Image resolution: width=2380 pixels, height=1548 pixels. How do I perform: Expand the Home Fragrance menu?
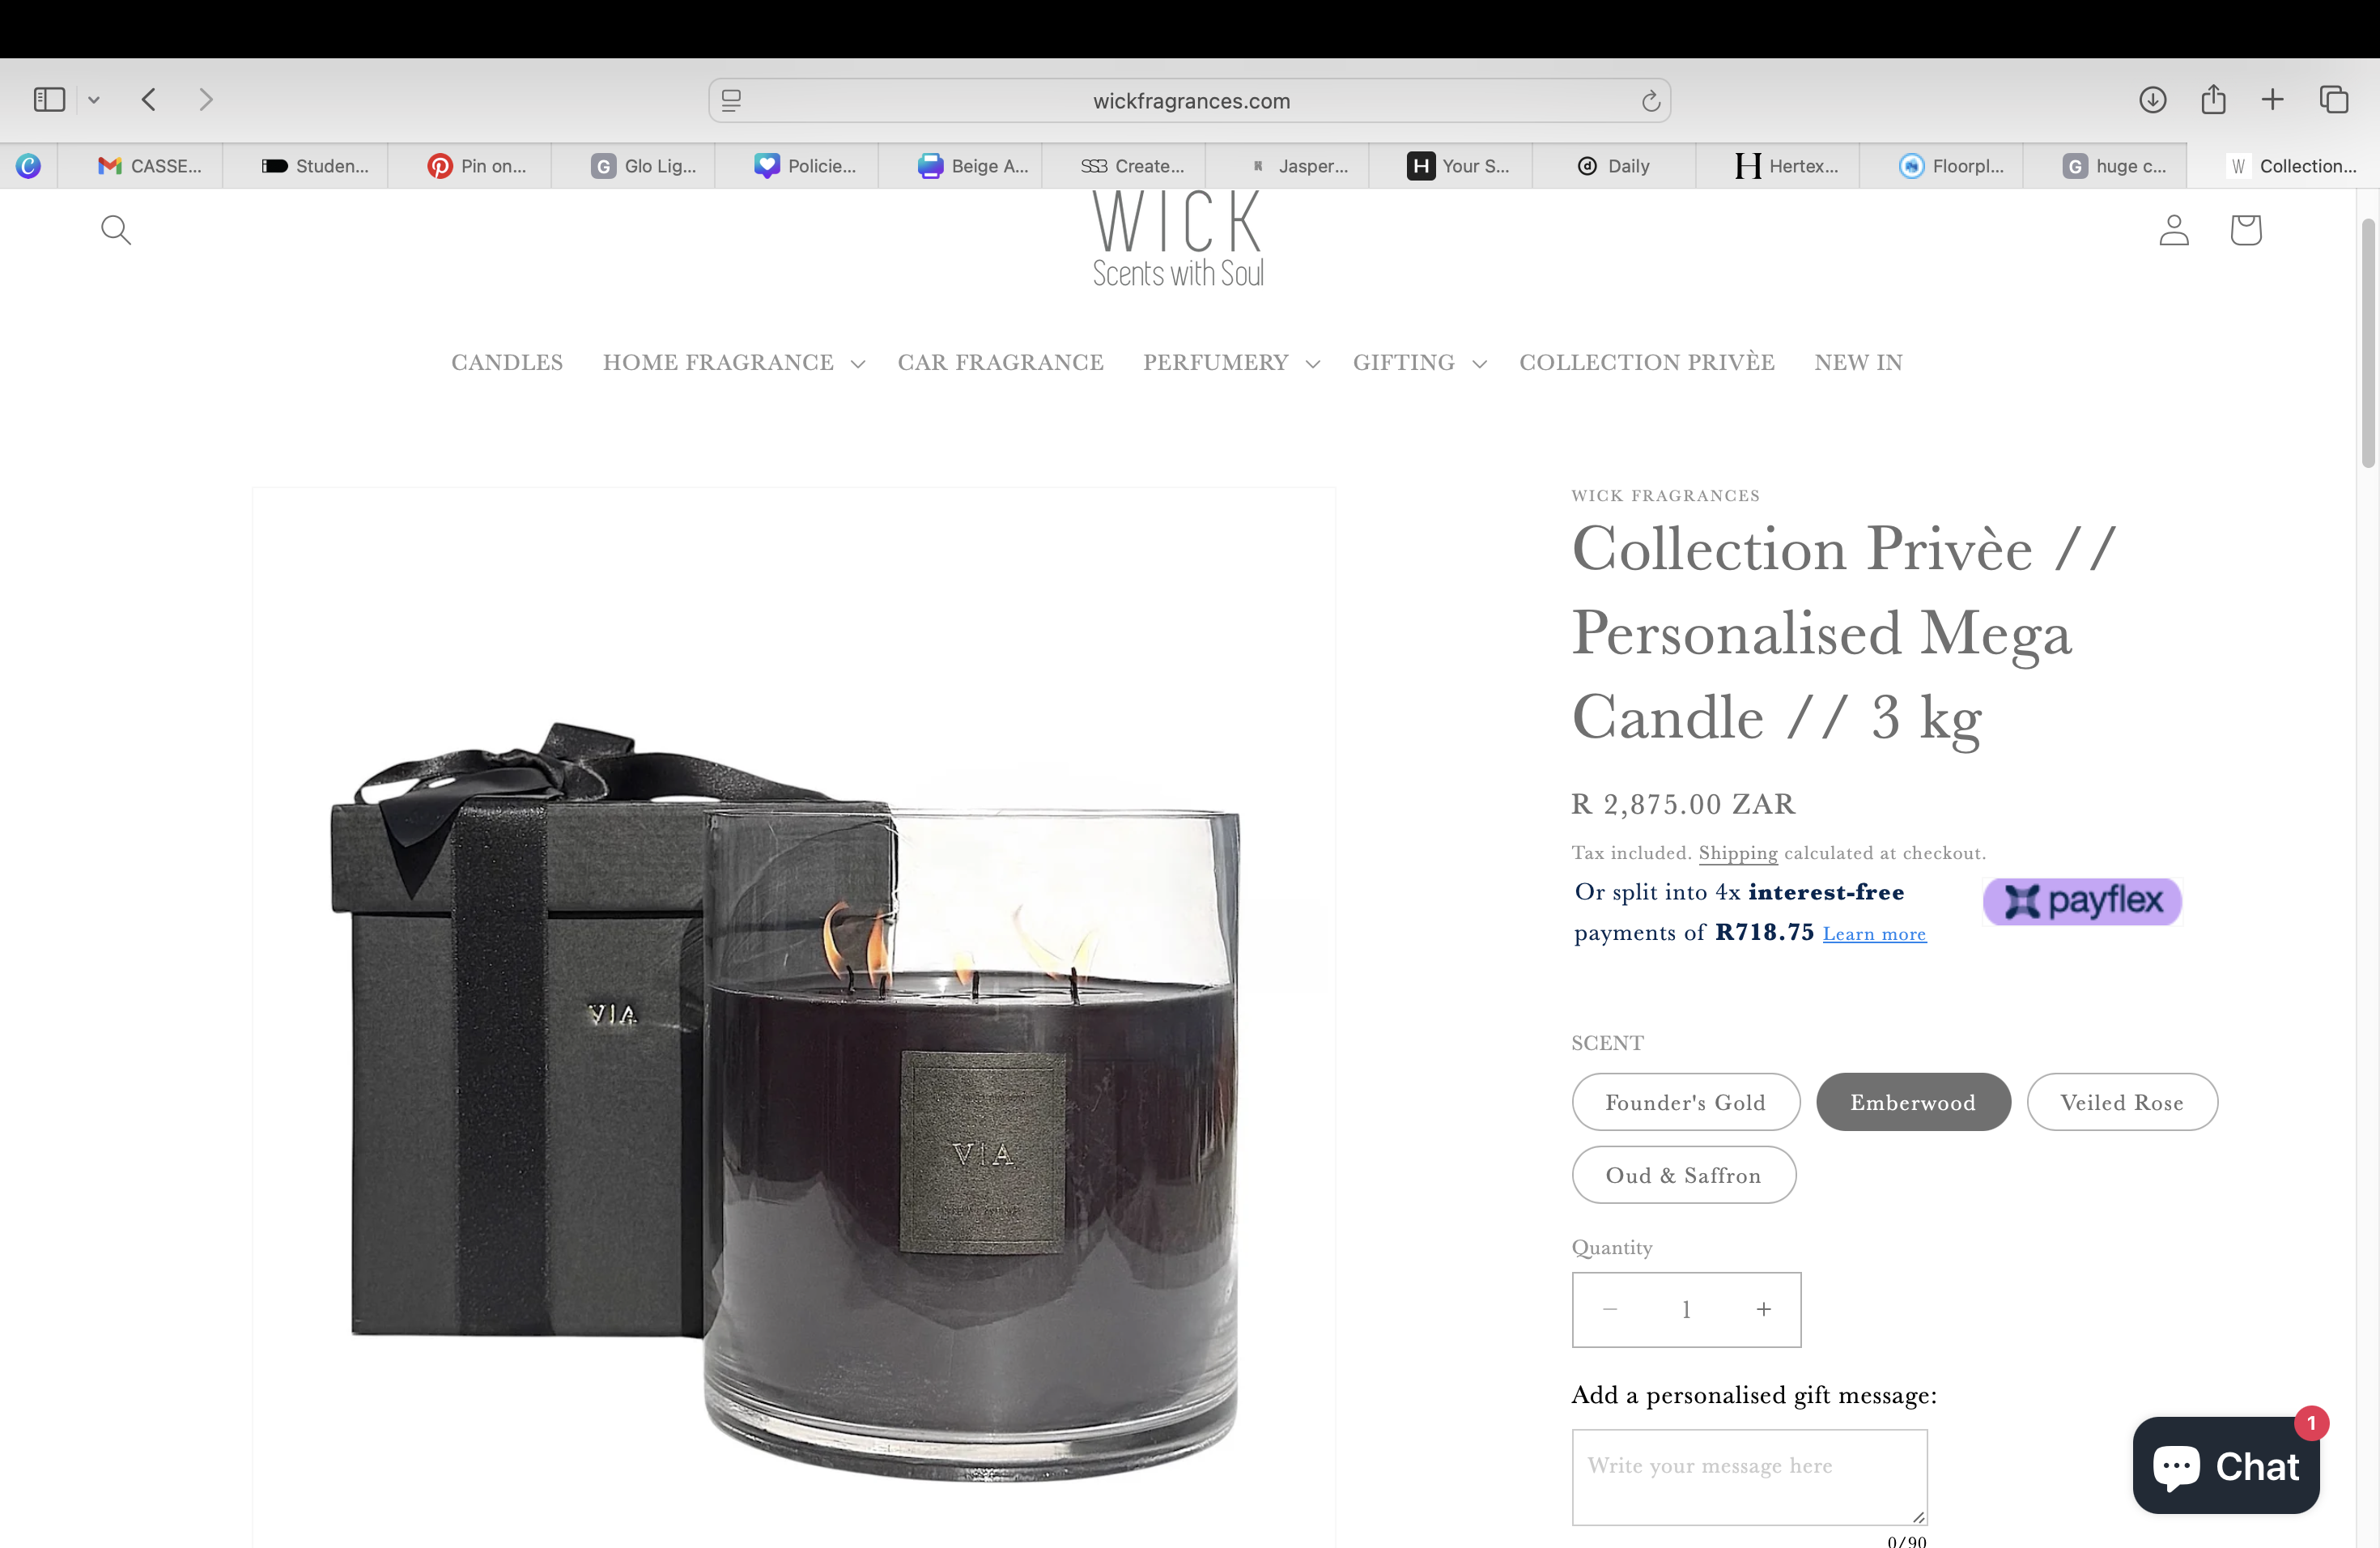pyautogui.click(x=733, y=362)
